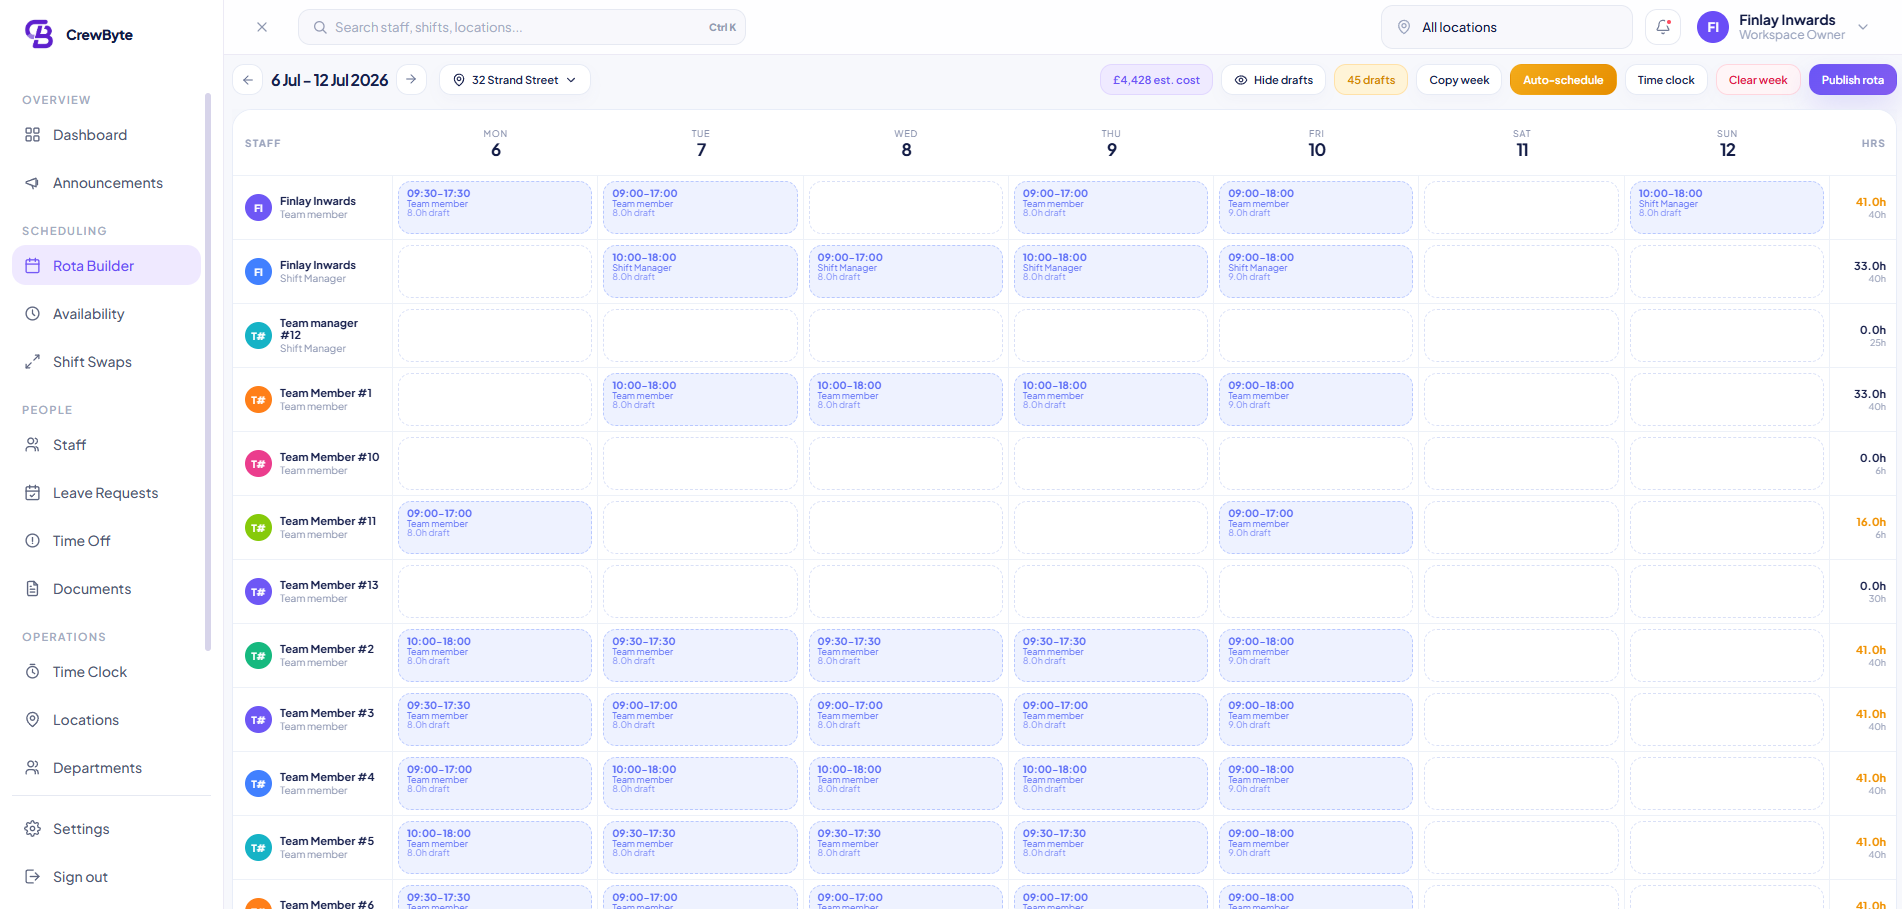Expand the 32 Strand Street location dropdown
Screen dimensions: 1902x909
tap(515, 80)
